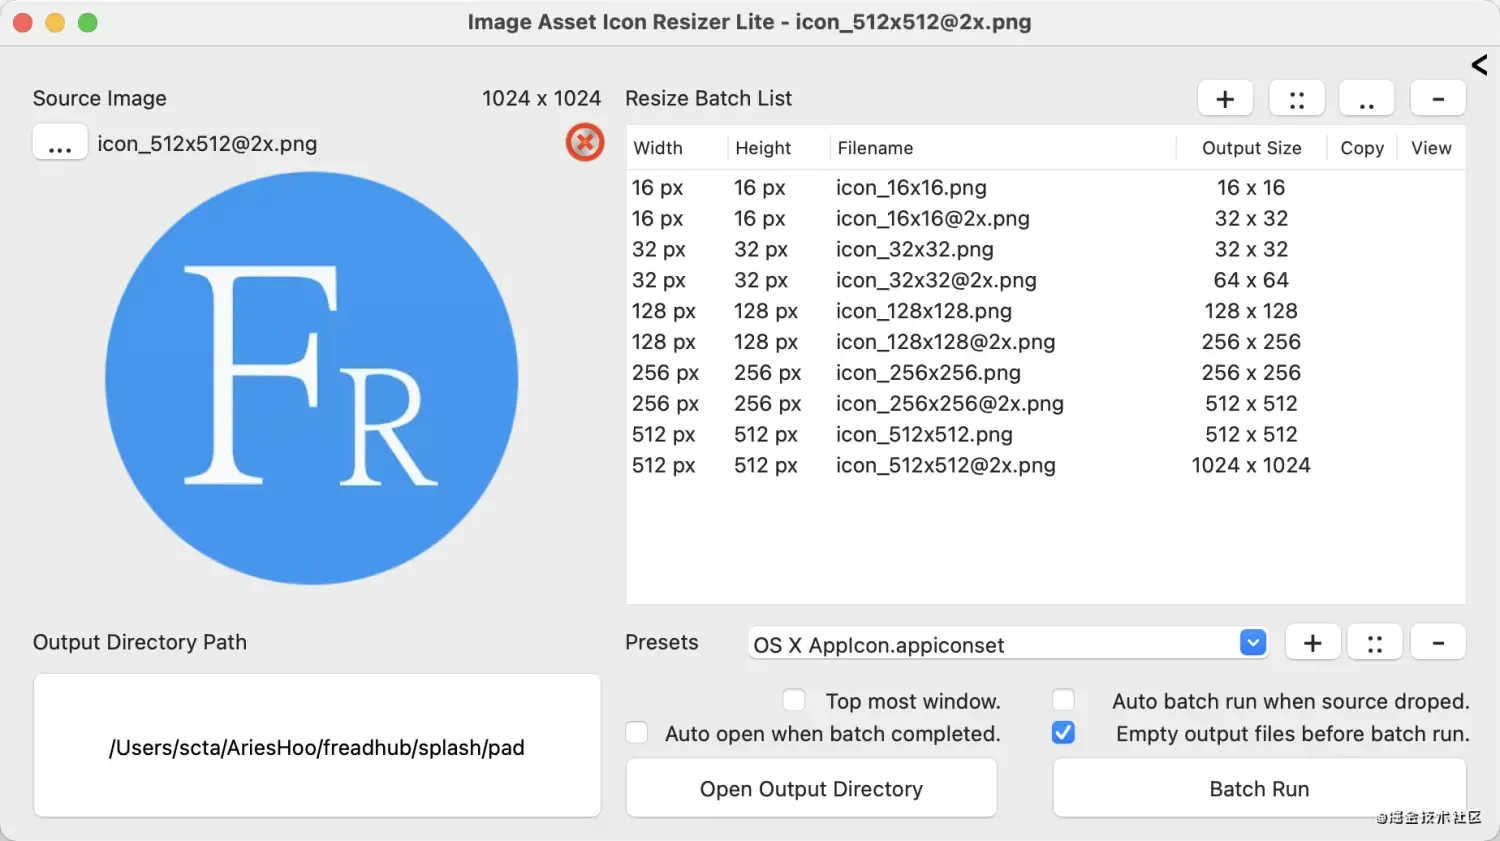Open the Presets dropdown

tap(1252, 643)
